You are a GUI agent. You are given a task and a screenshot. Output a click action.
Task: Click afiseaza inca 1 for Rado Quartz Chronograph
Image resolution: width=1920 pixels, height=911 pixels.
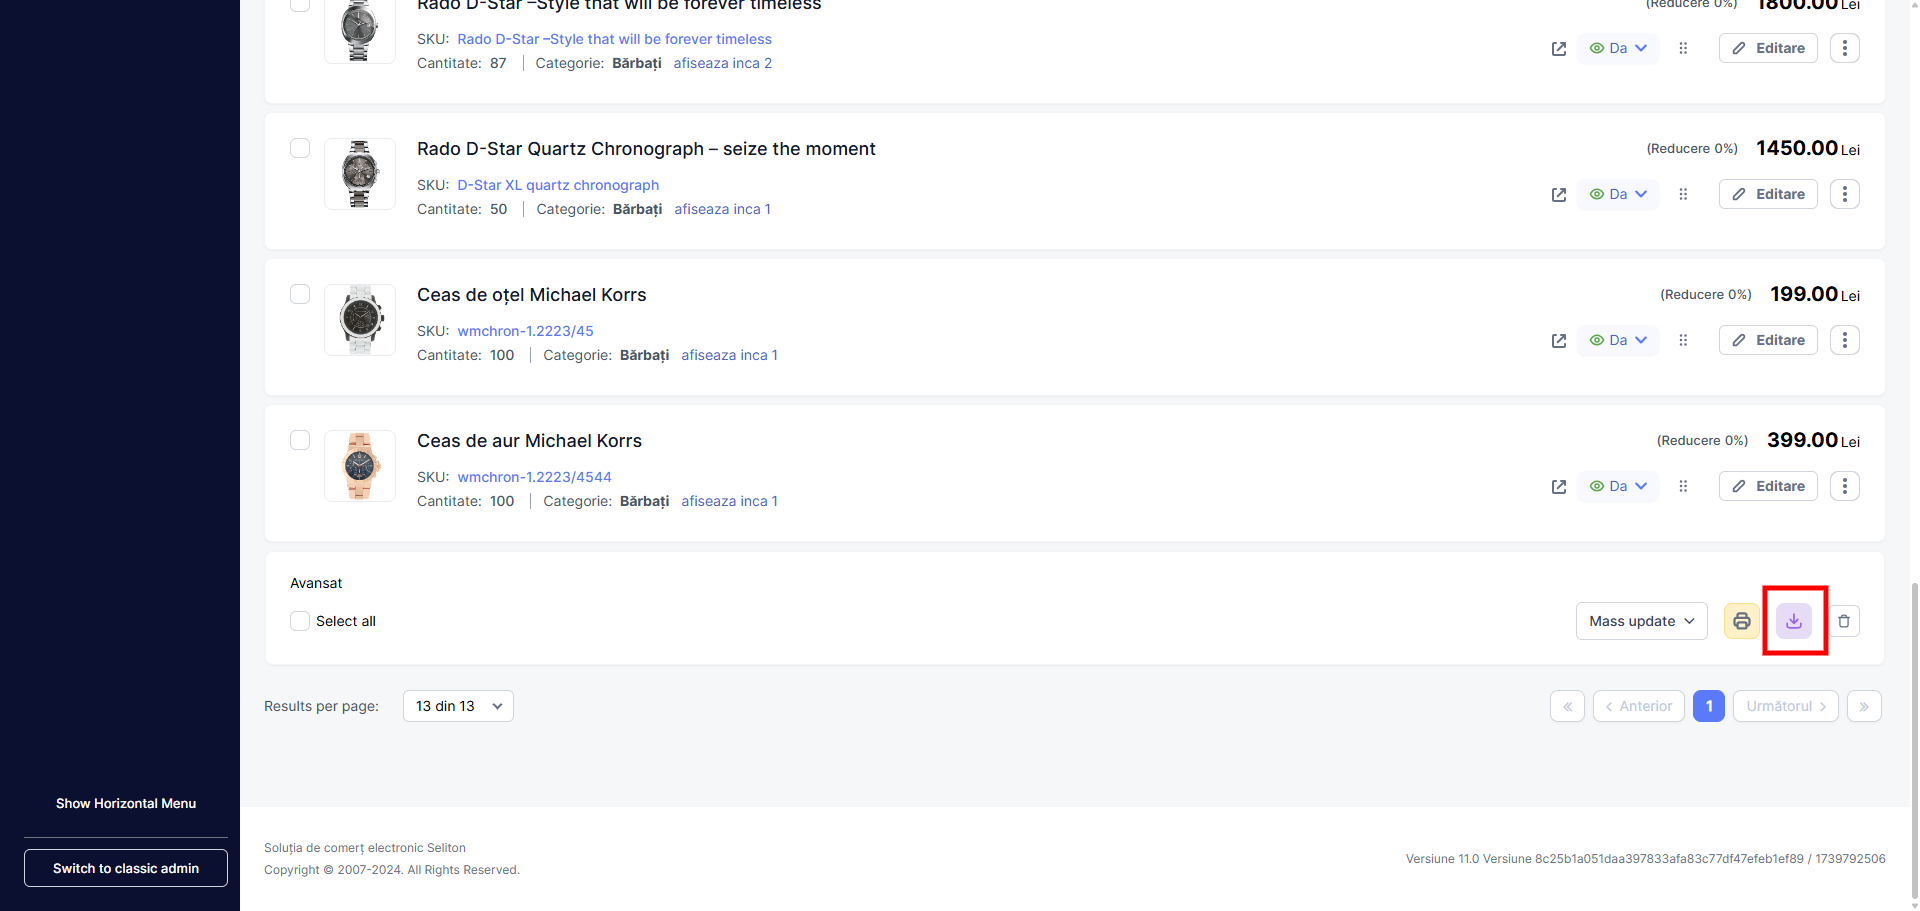click(x=723, y=209)
